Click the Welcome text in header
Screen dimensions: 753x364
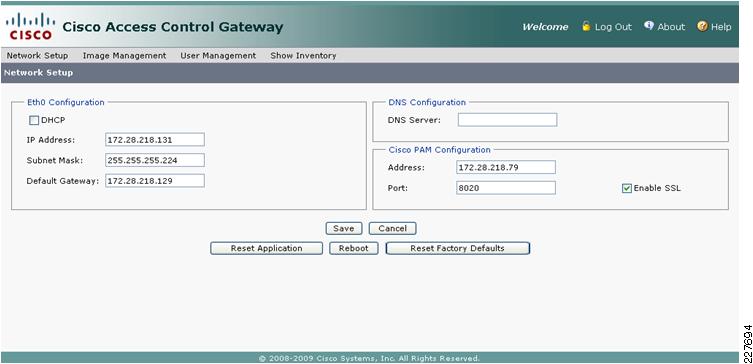pyautogui.click(x=545, y=27)
